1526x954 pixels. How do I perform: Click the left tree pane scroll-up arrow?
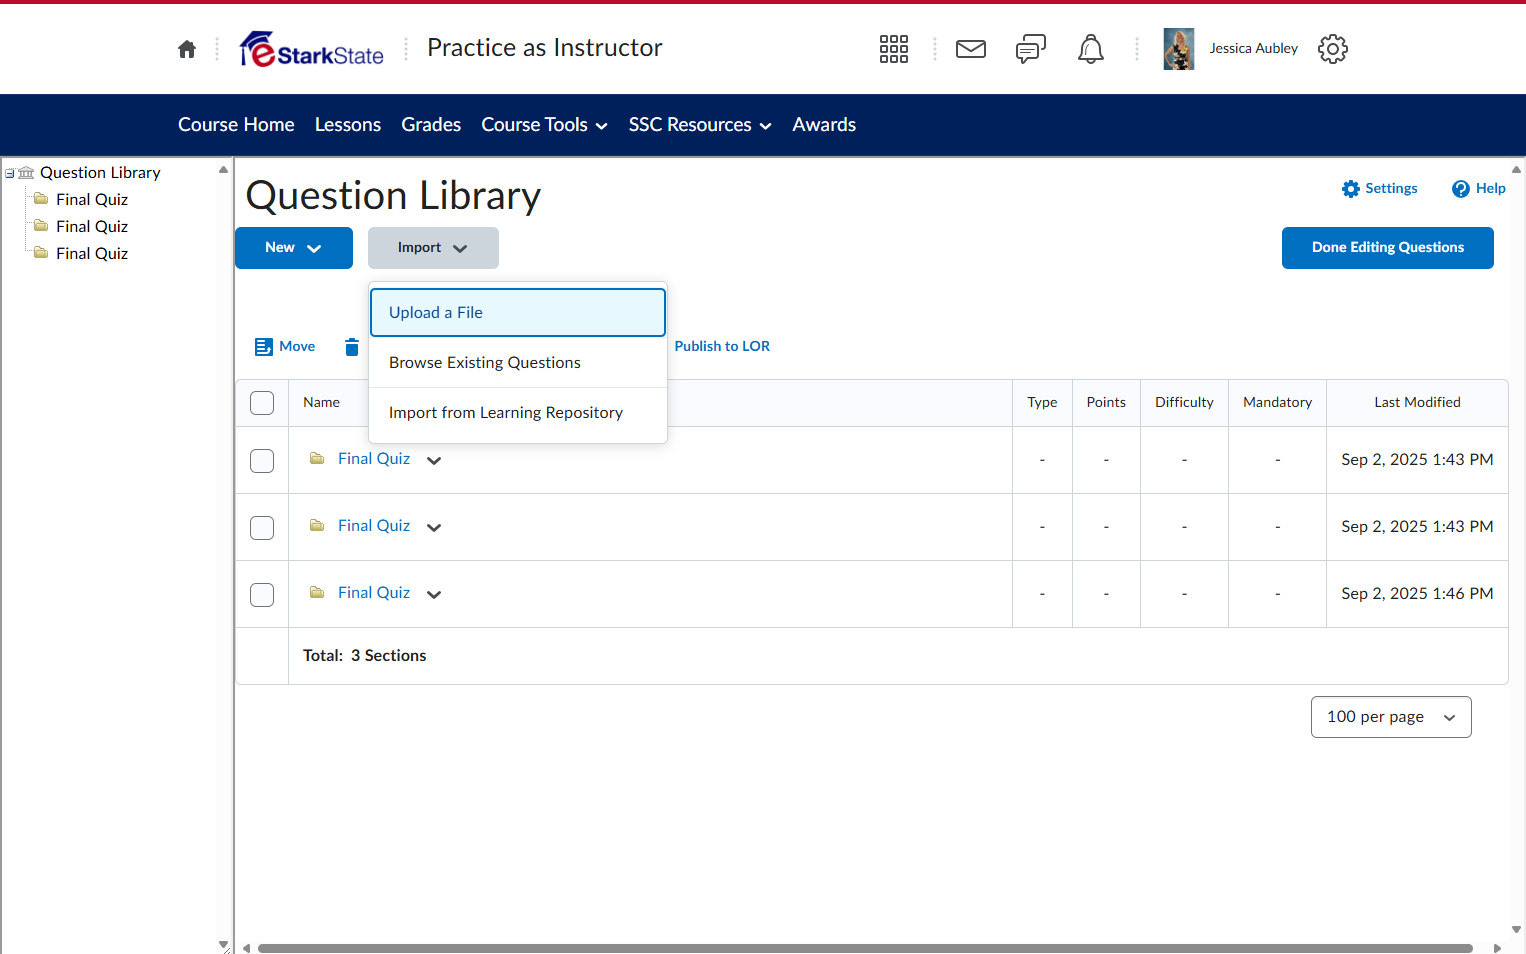[223, 170]
